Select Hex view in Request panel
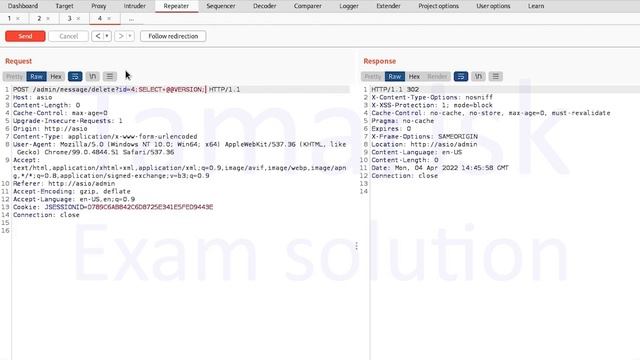 tap(56, 76)
